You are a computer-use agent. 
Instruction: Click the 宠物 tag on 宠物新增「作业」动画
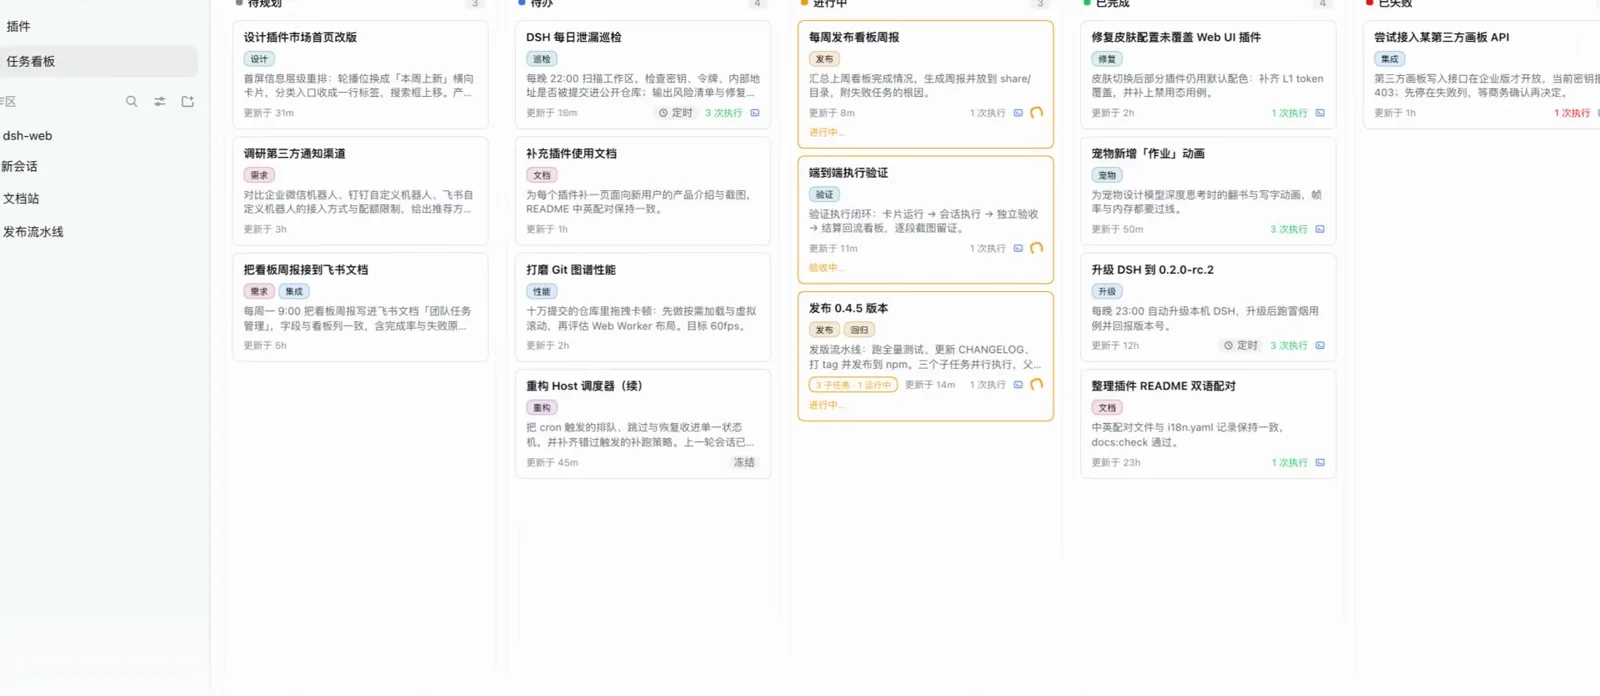click(x=1107, y=175)
